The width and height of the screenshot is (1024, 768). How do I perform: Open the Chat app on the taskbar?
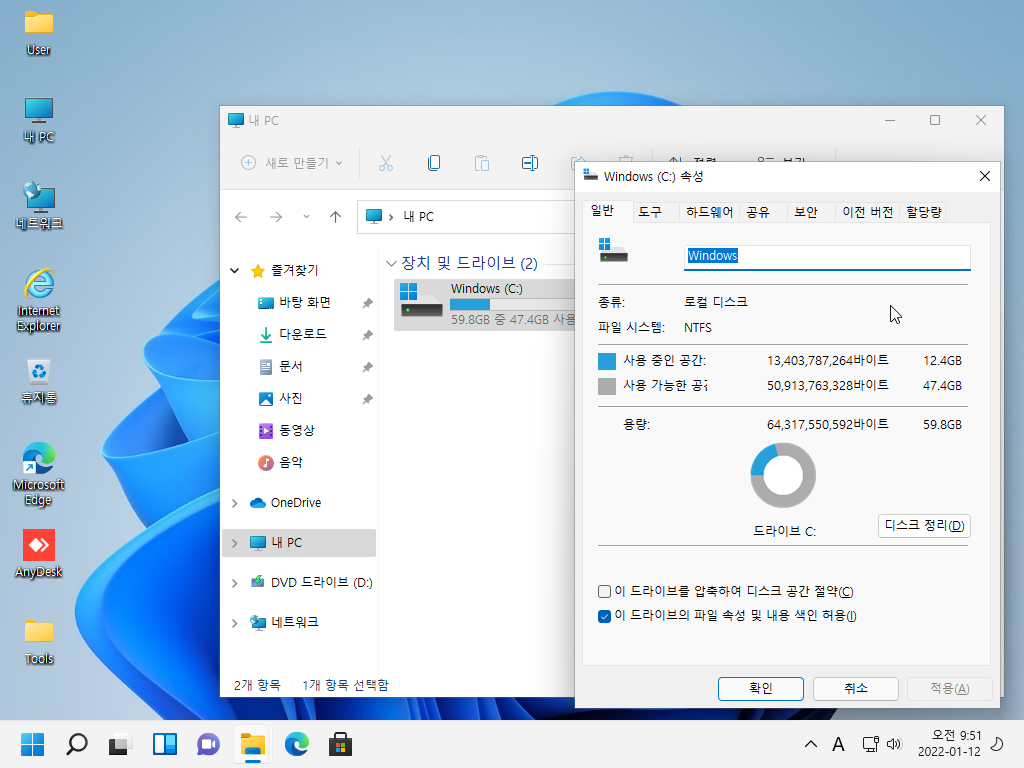[208, 744]
